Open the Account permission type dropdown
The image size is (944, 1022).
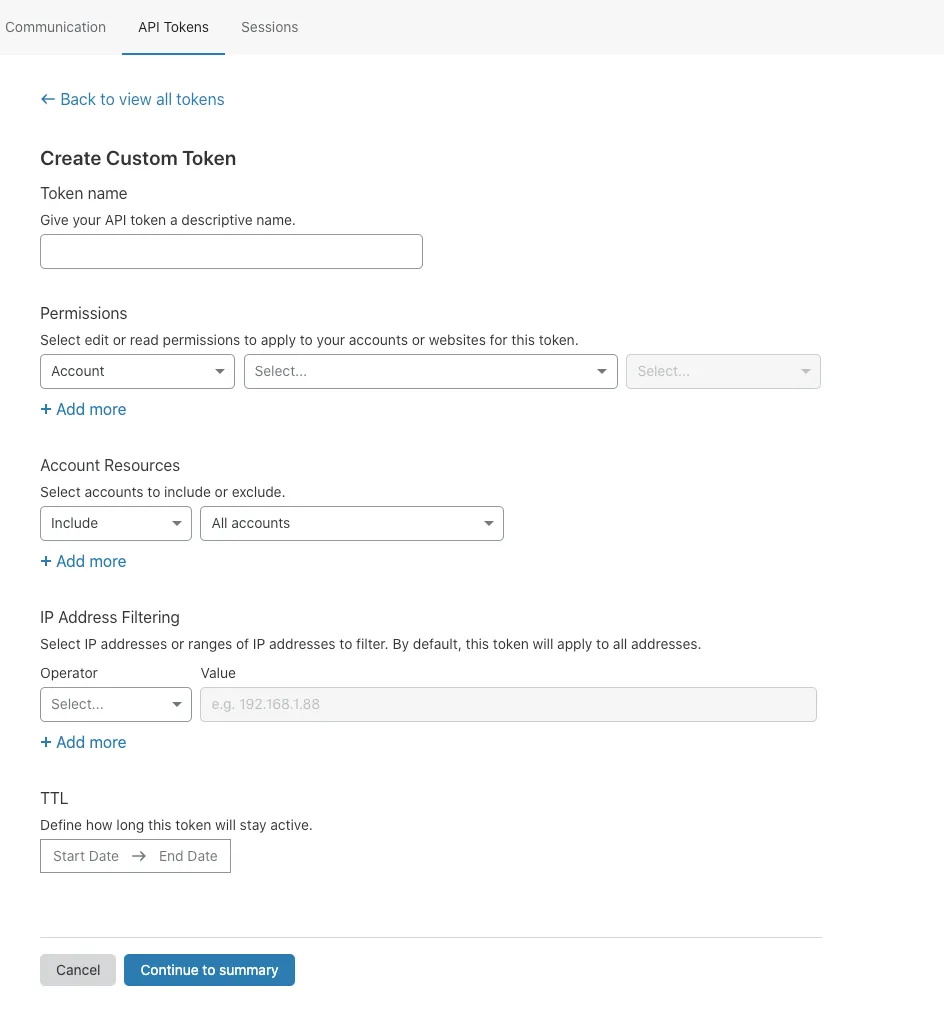(x=137, y=371)
